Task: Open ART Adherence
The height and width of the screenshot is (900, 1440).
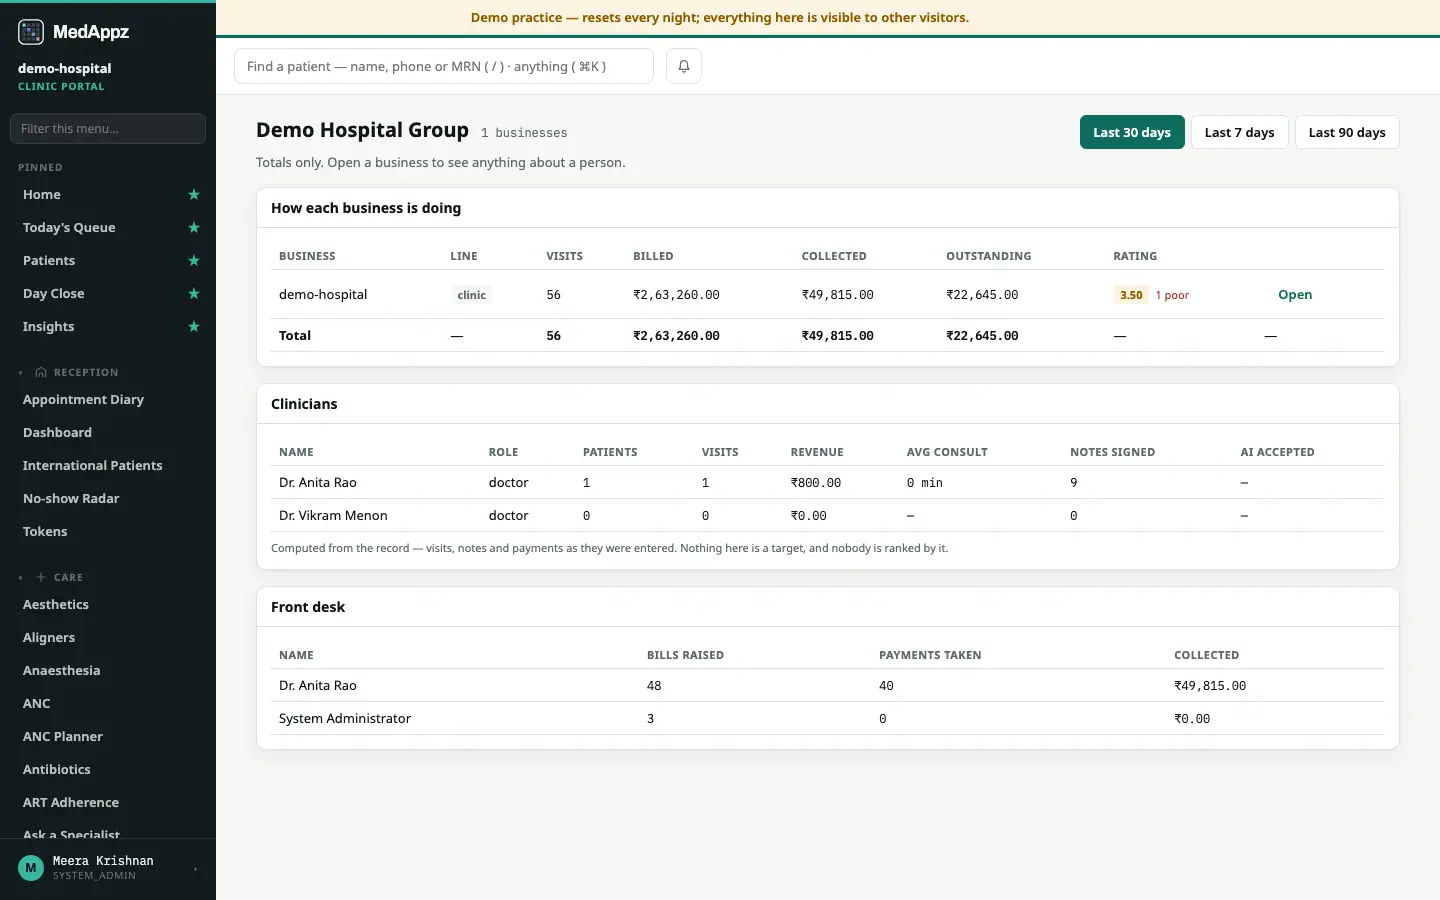Action: [71, 803]
